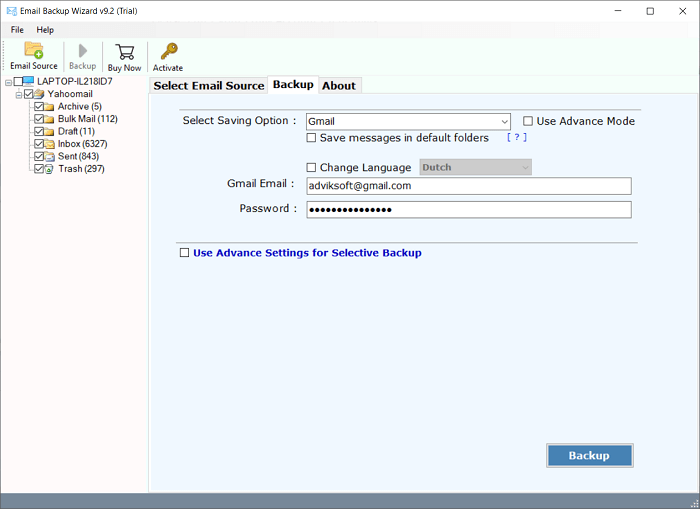
Task: Uncheck the Draft (11) checkbox
Action: click(39, 131)
